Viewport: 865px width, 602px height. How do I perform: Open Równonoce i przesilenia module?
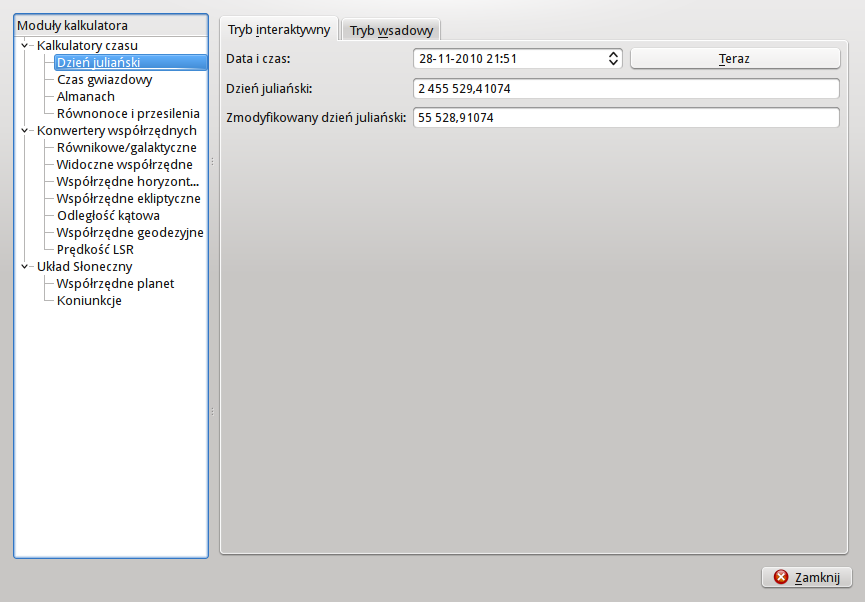[128, 114]
